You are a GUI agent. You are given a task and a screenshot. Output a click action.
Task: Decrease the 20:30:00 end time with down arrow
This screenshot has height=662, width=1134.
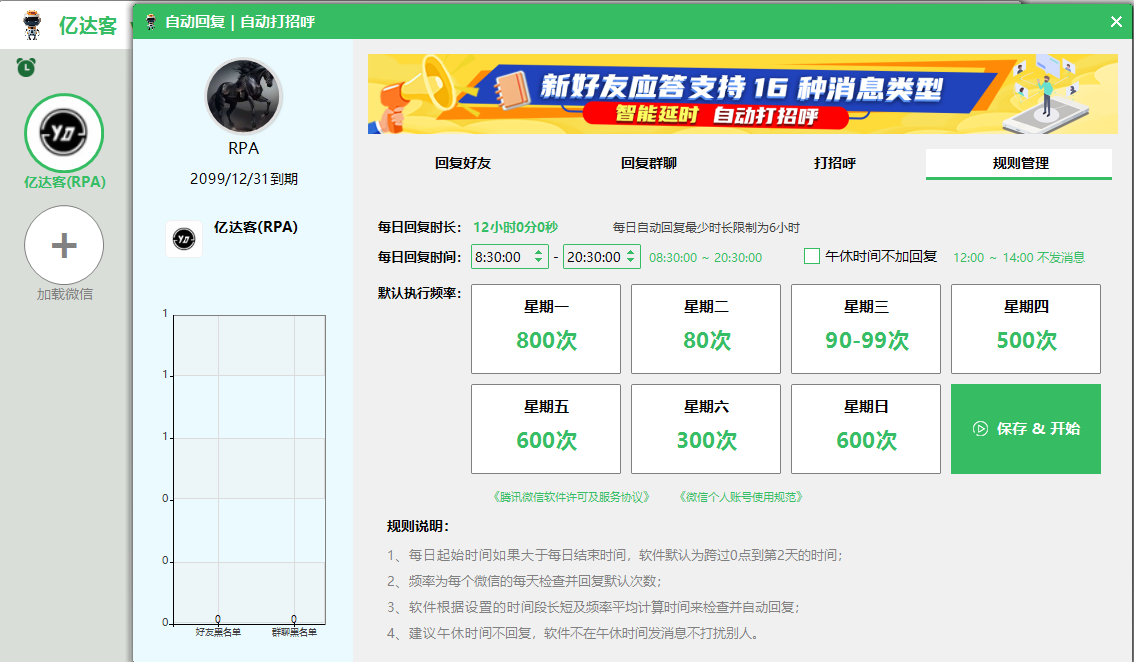pos(631,262)
